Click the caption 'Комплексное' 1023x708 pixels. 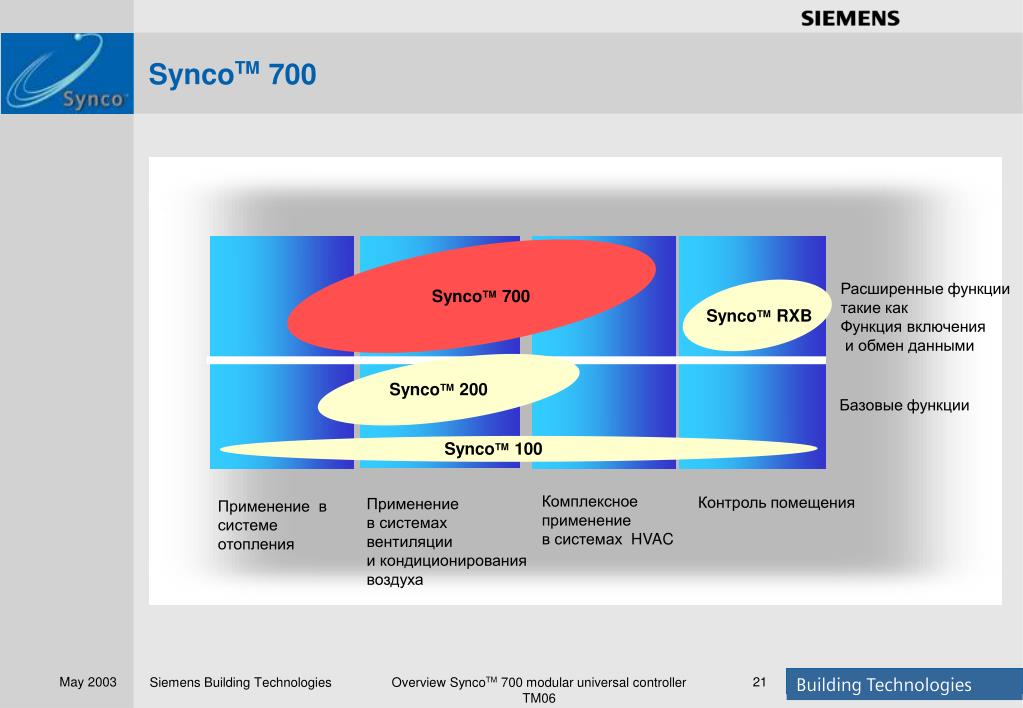[x=589, y=502]
